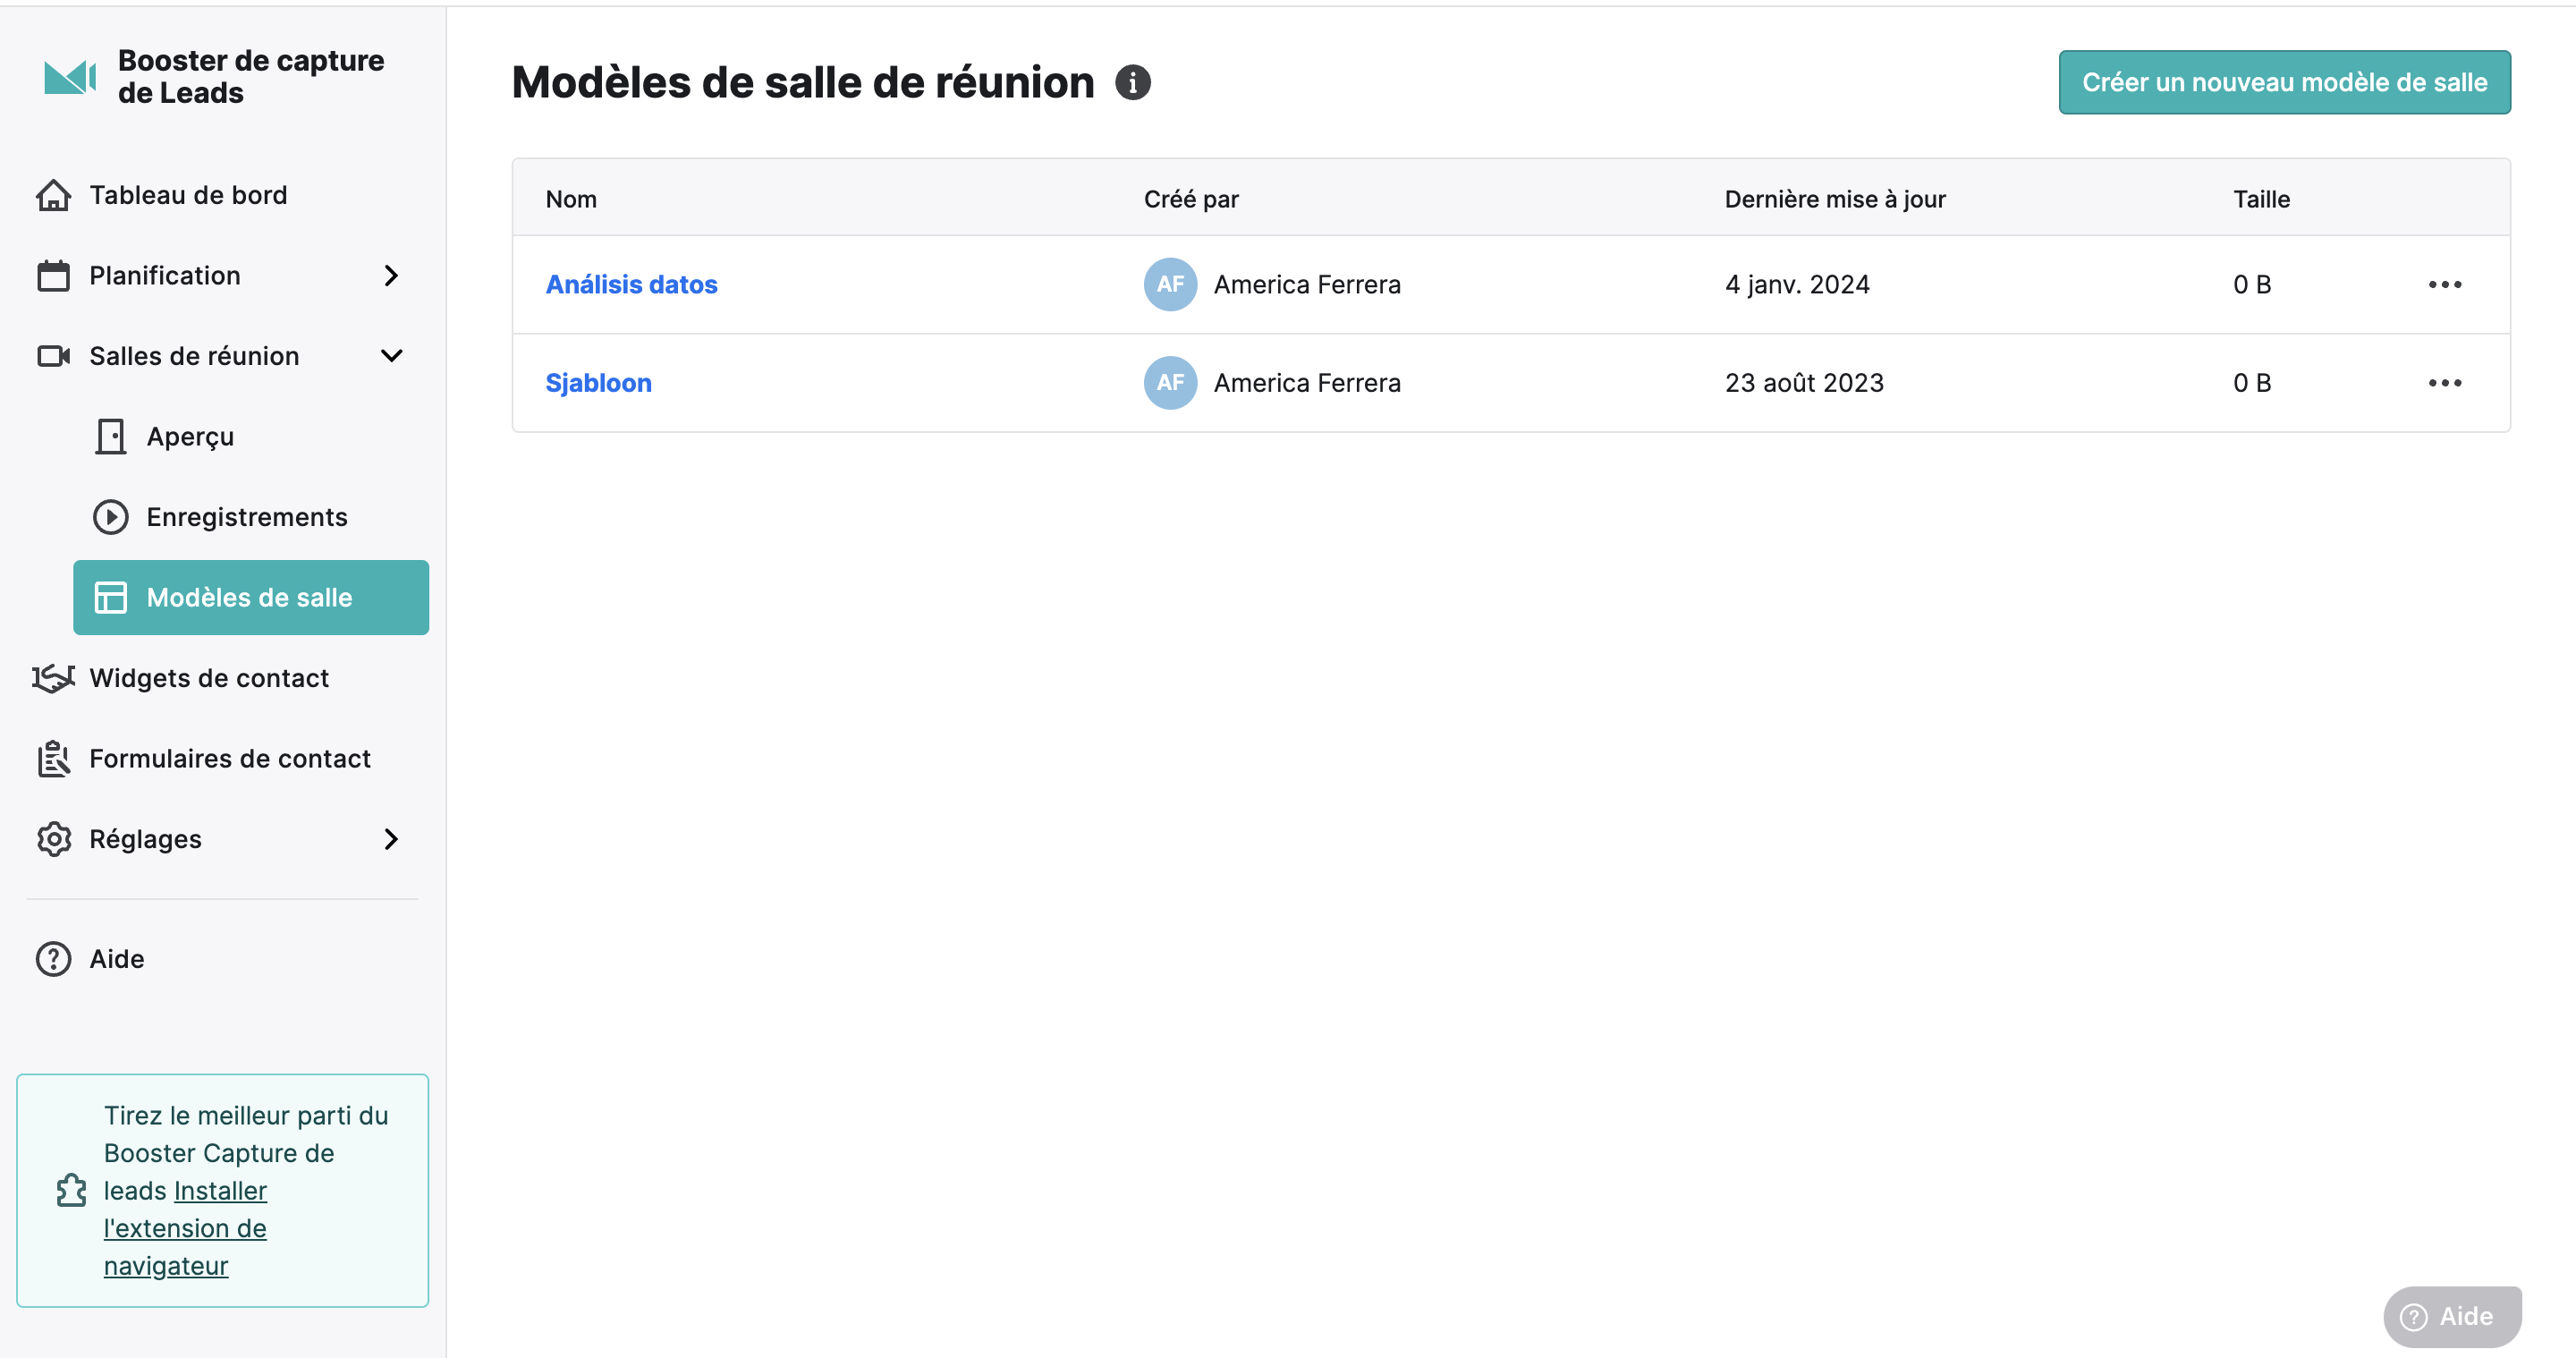Click the browser extension puzzle icon
Image resolution: width=2576 pixels, height=1358 pixels.
pyautogui.click(x=72, y=1190)
